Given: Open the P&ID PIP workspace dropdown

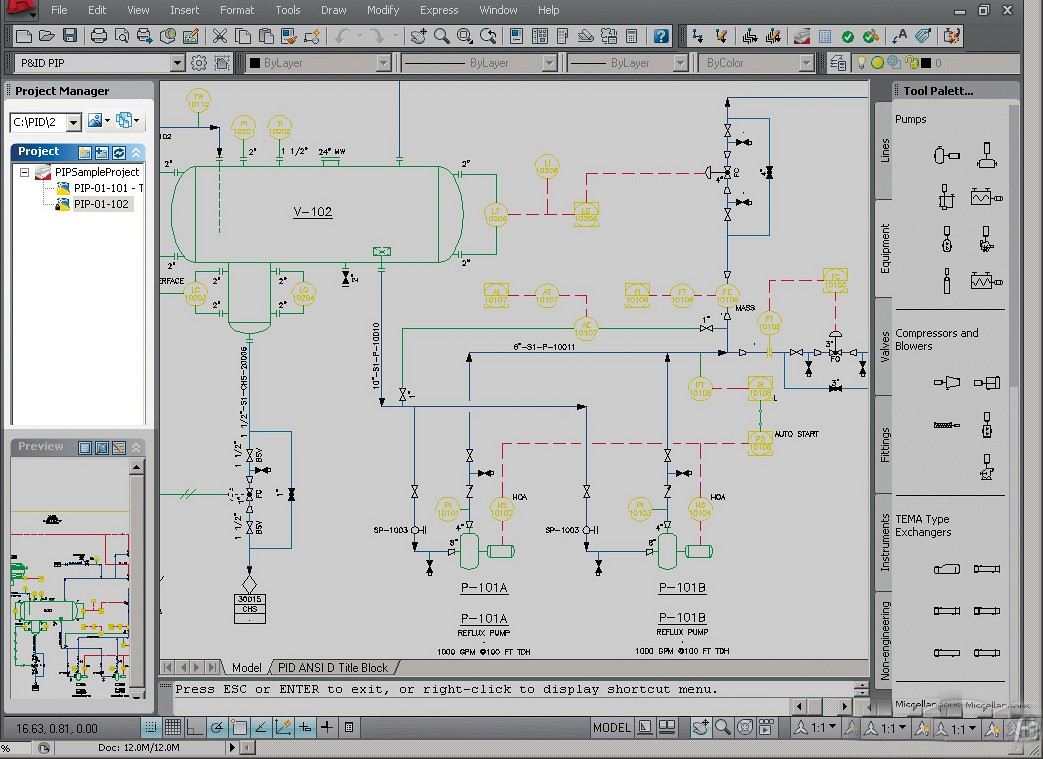Looking at the screenshot, I should pyautogui.click(x=179, y=61).
